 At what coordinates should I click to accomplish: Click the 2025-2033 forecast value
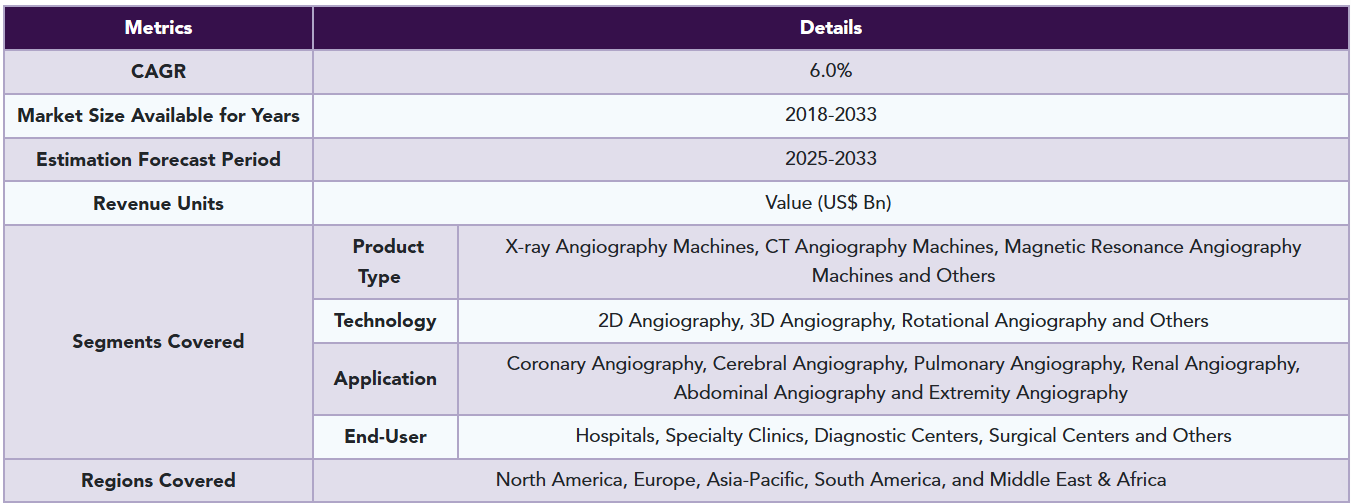(831, 160)
